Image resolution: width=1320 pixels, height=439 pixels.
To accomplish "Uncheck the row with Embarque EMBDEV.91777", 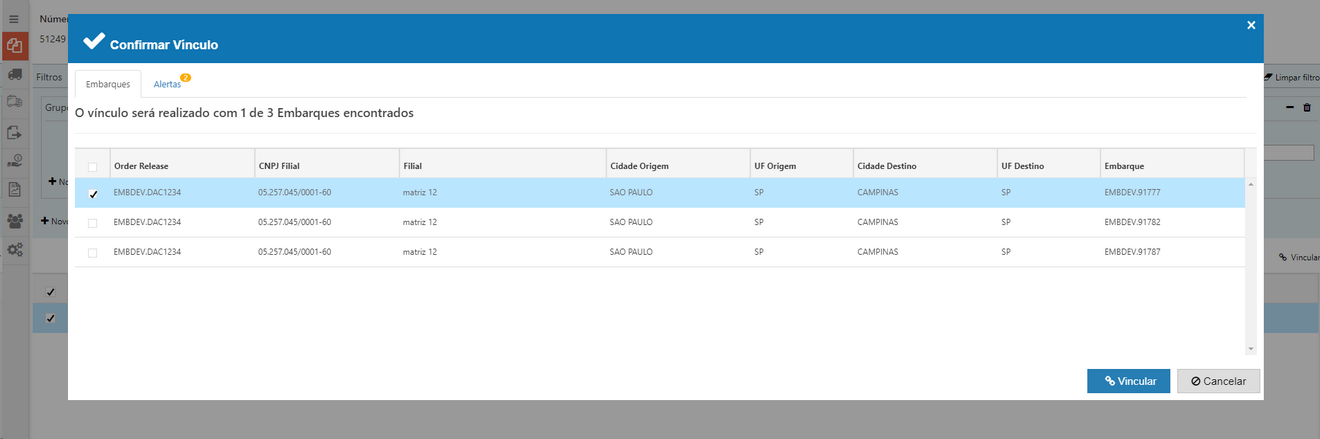I will pos(93,194).
